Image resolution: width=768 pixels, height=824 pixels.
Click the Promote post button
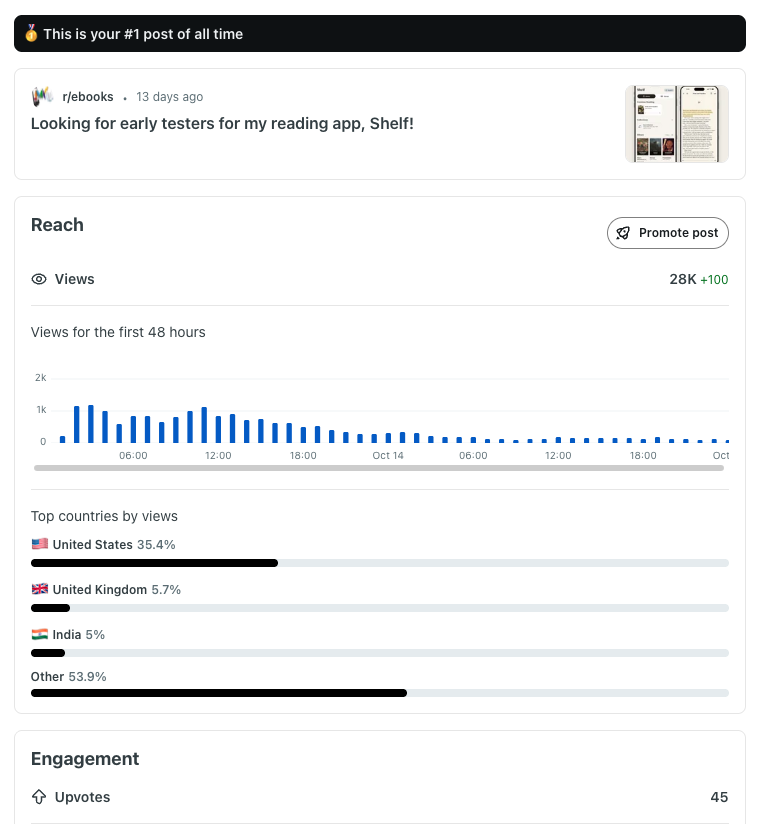668,233
